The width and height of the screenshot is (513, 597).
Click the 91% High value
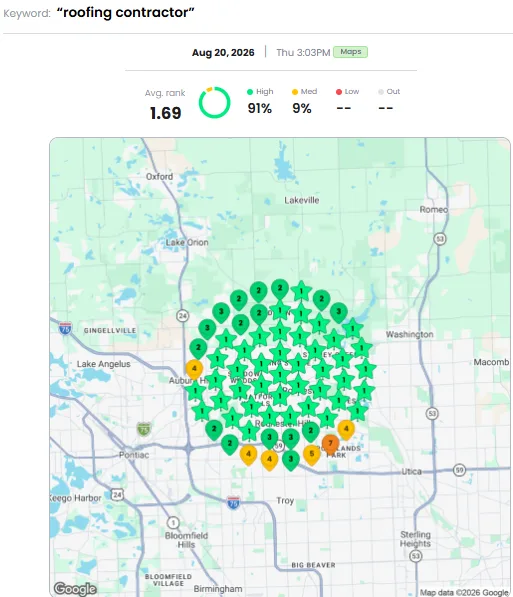pyautogui.click(x=260, y=109)
